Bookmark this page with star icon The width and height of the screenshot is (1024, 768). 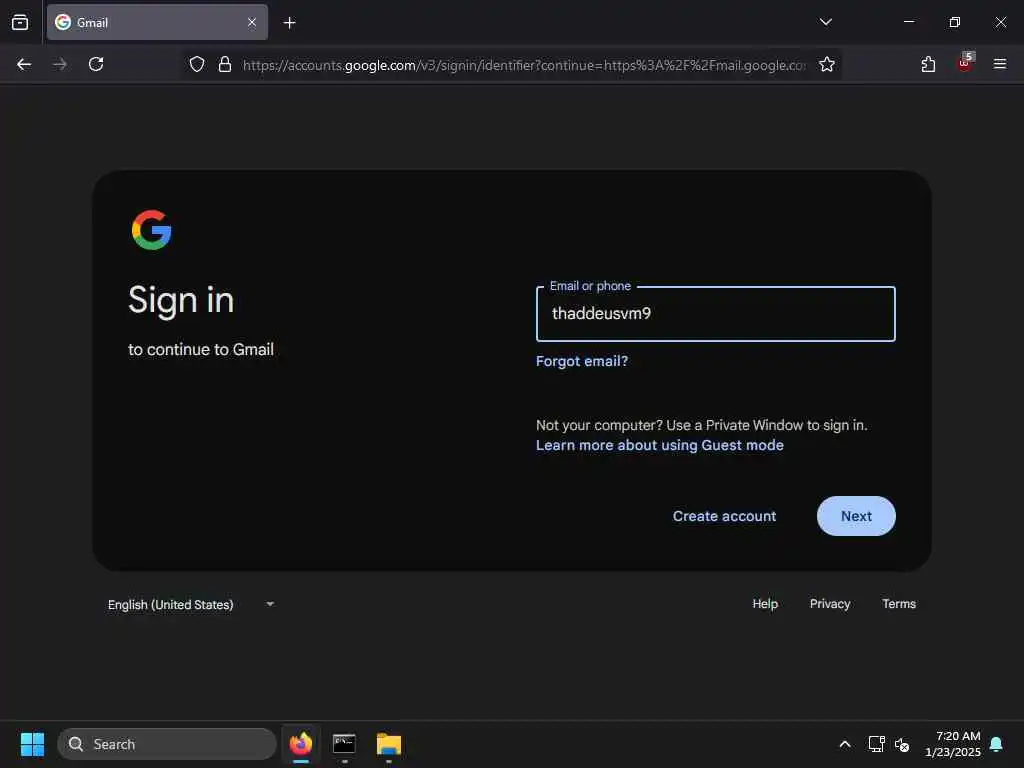(827, 64)
